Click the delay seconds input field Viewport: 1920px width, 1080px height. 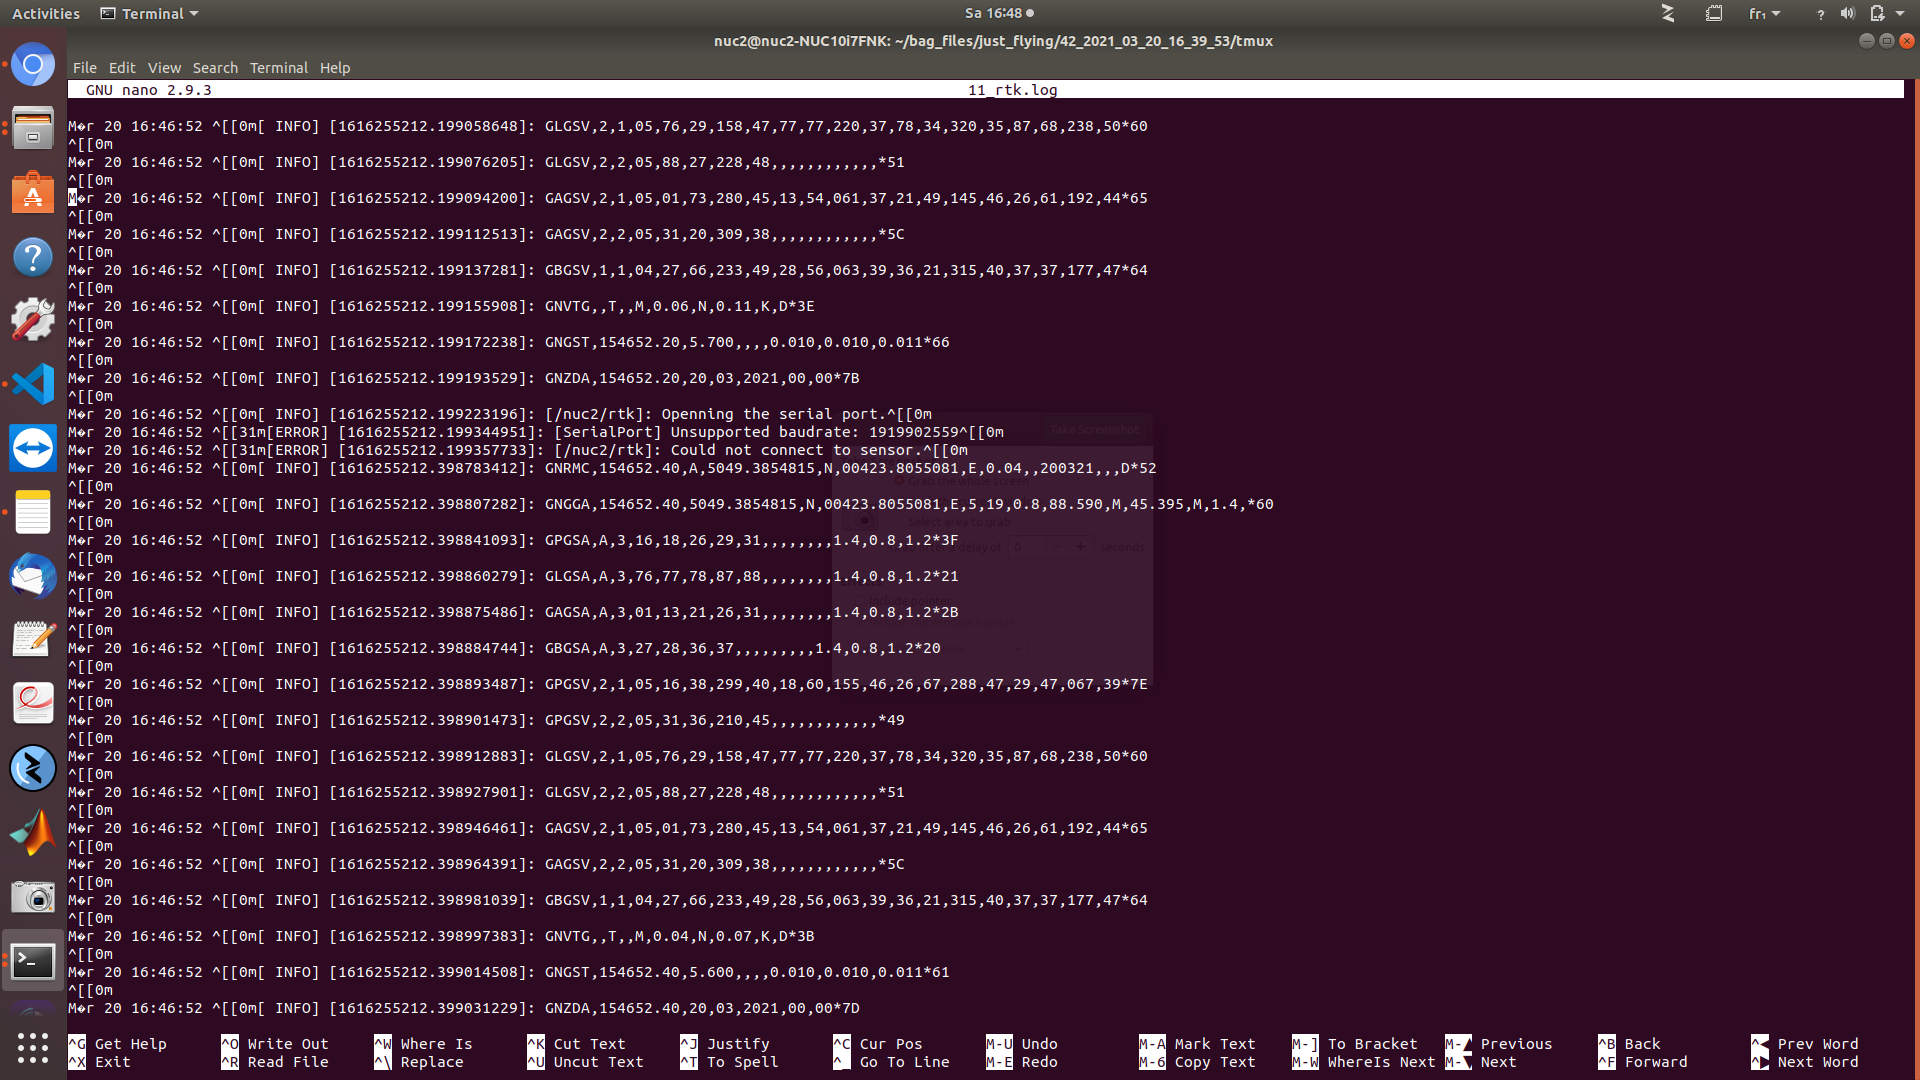(1024, 547)
